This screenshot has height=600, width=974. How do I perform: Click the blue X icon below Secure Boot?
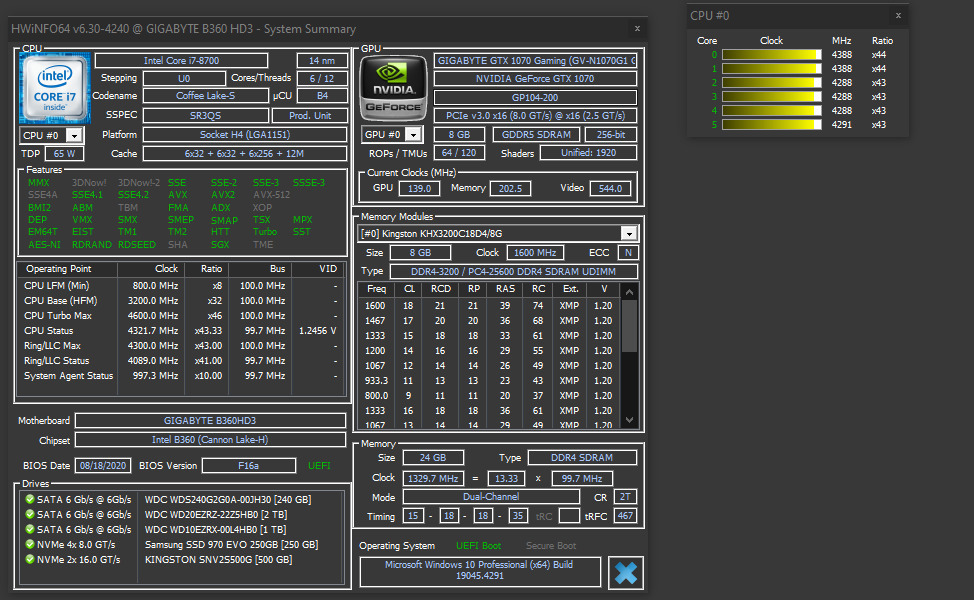626,573
